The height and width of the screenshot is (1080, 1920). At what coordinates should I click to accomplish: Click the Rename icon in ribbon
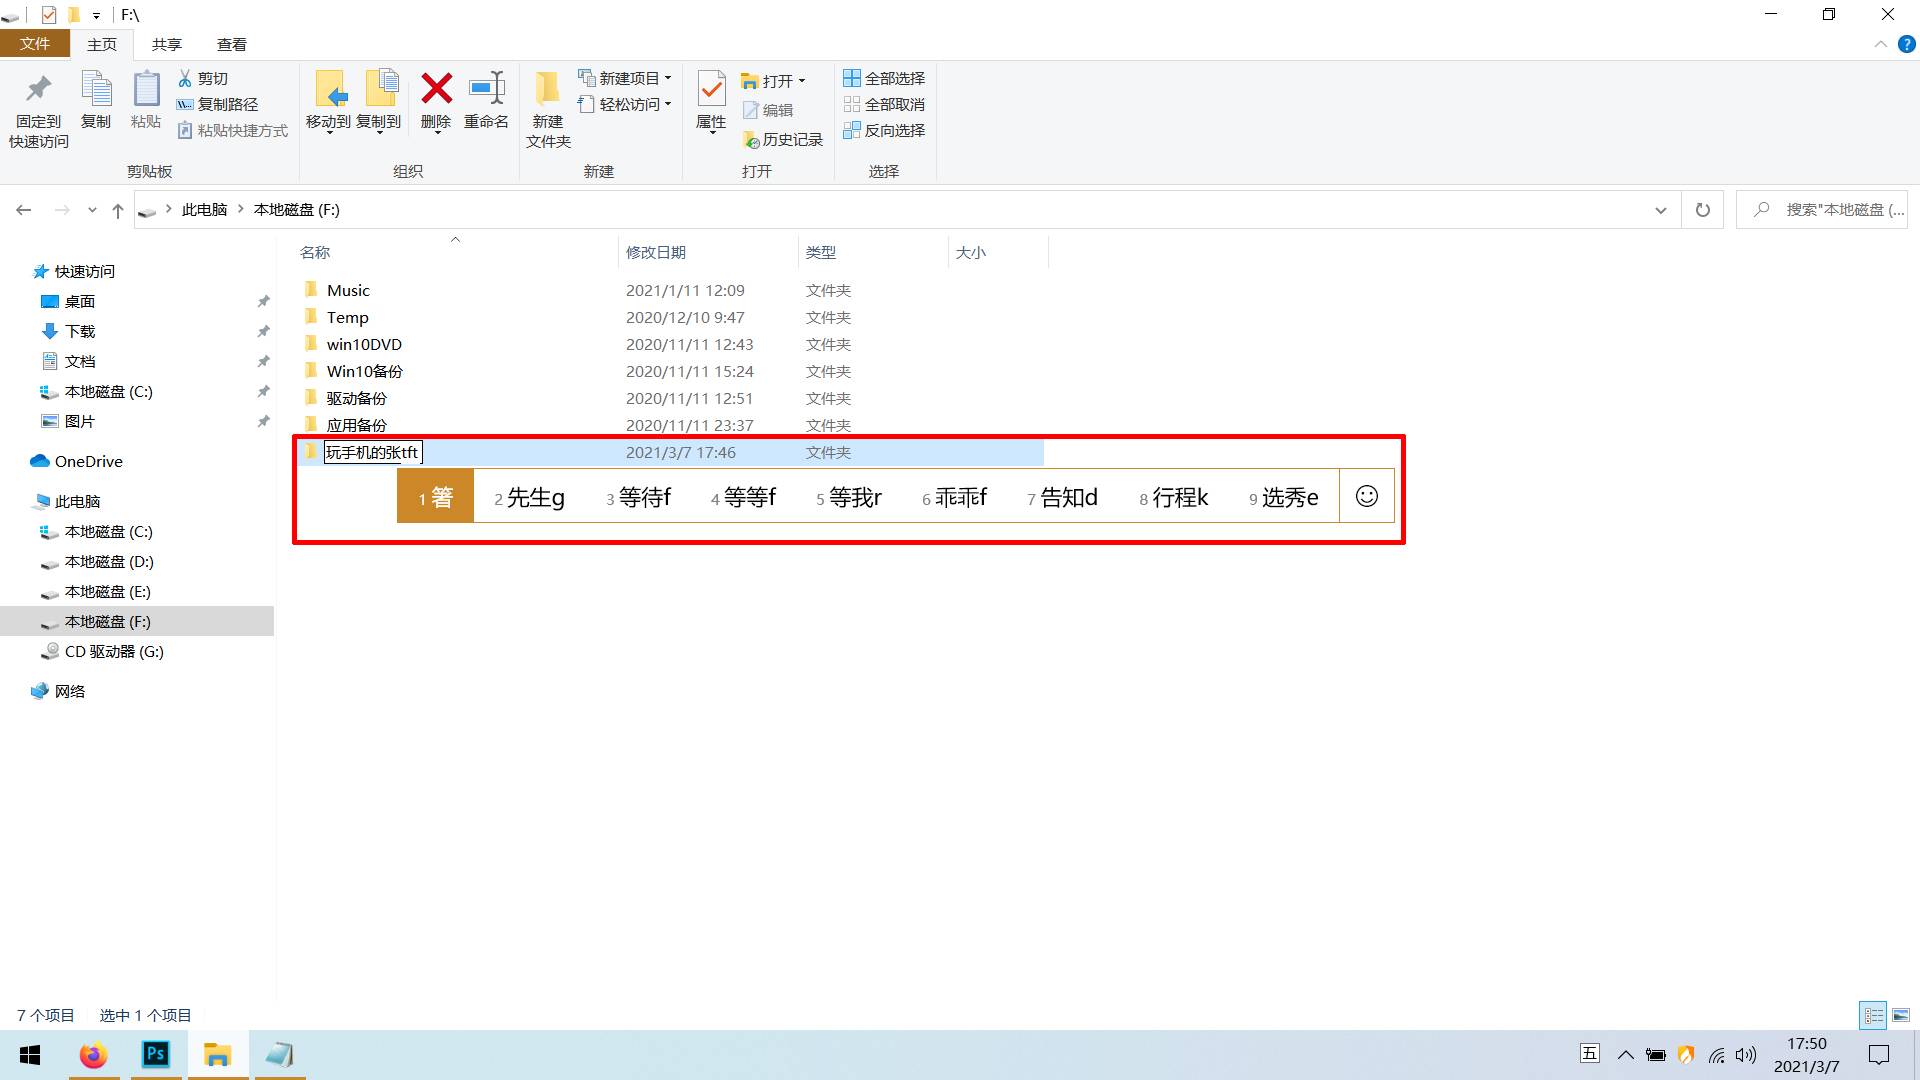tap(487, 89)
